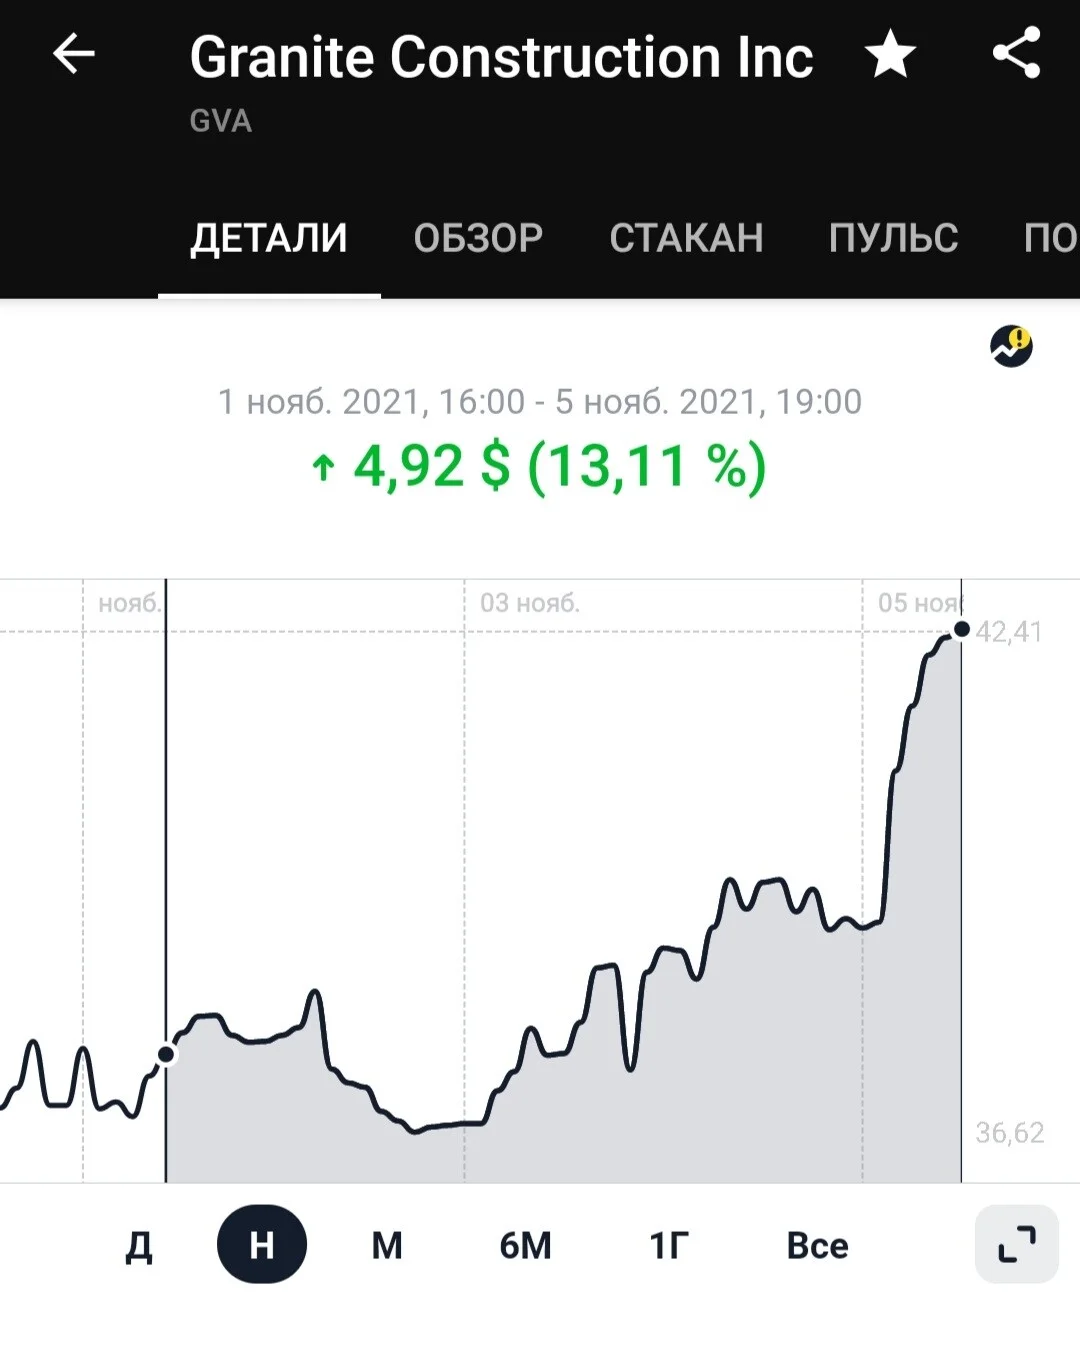Open the СТАКАН tab
The width and height of the screenshot is (1080, 1347).
click(686, 238)
